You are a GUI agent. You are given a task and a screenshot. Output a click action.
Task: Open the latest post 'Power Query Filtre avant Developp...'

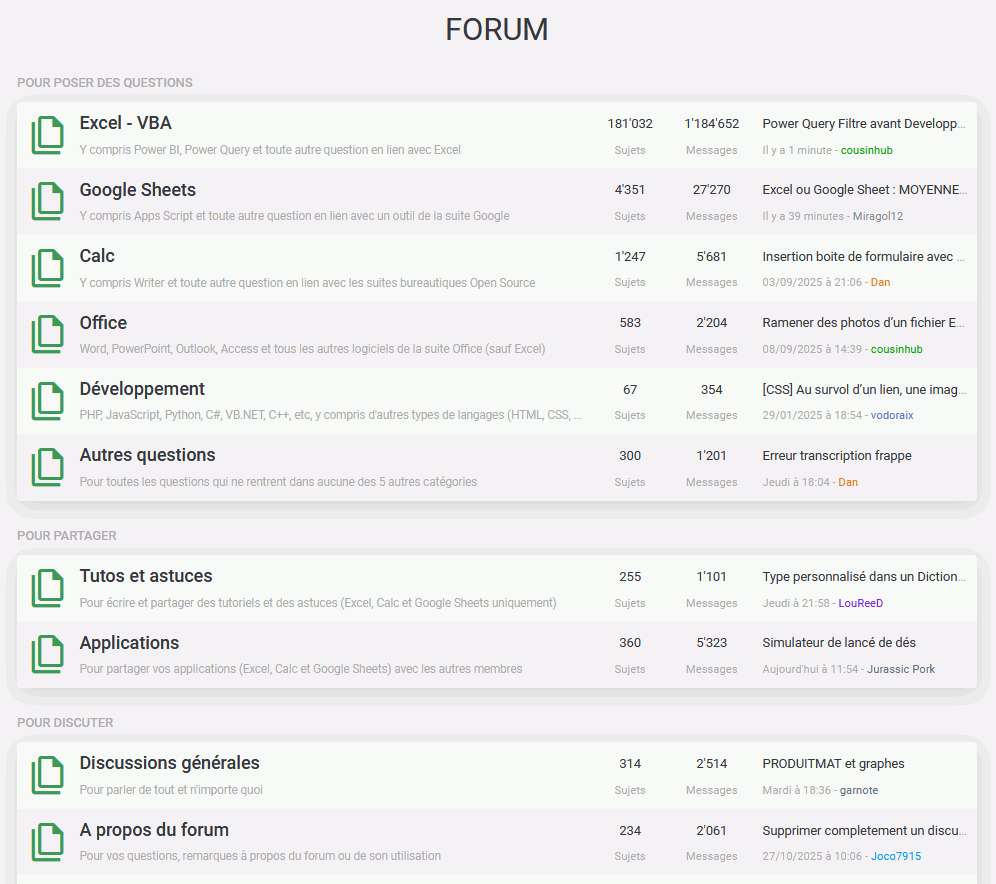click(x=864, y=124)
